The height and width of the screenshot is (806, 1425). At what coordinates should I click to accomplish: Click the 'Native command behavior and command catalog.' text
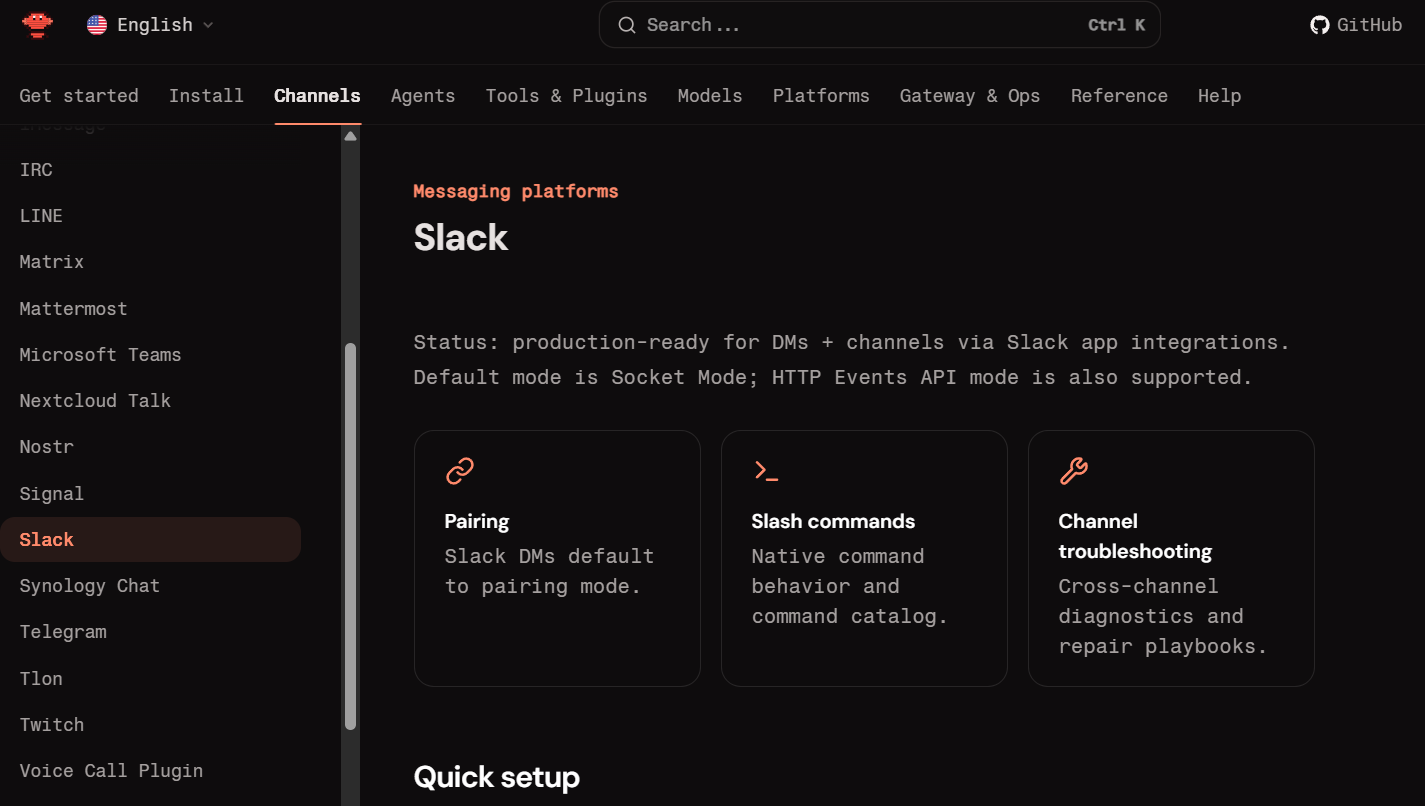click(x=850, y=586)
